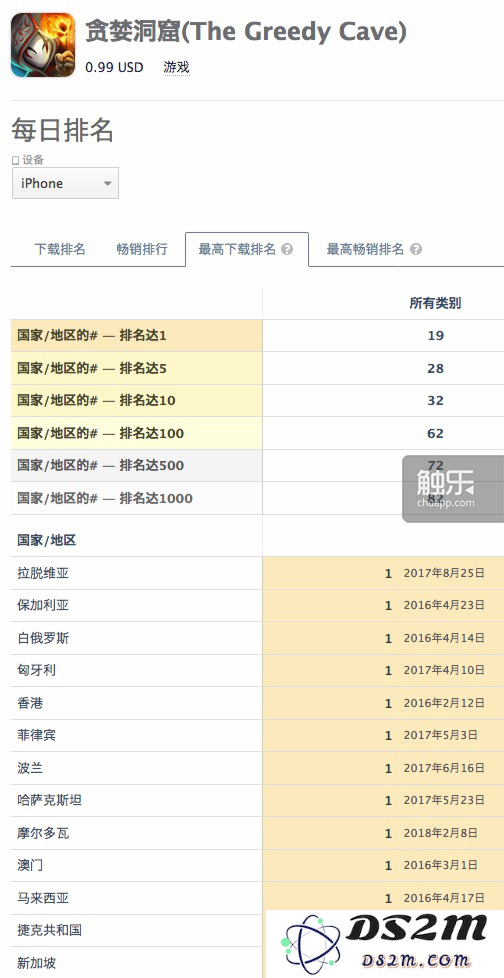Click the date 2017年5月23日

coord(444,800)
